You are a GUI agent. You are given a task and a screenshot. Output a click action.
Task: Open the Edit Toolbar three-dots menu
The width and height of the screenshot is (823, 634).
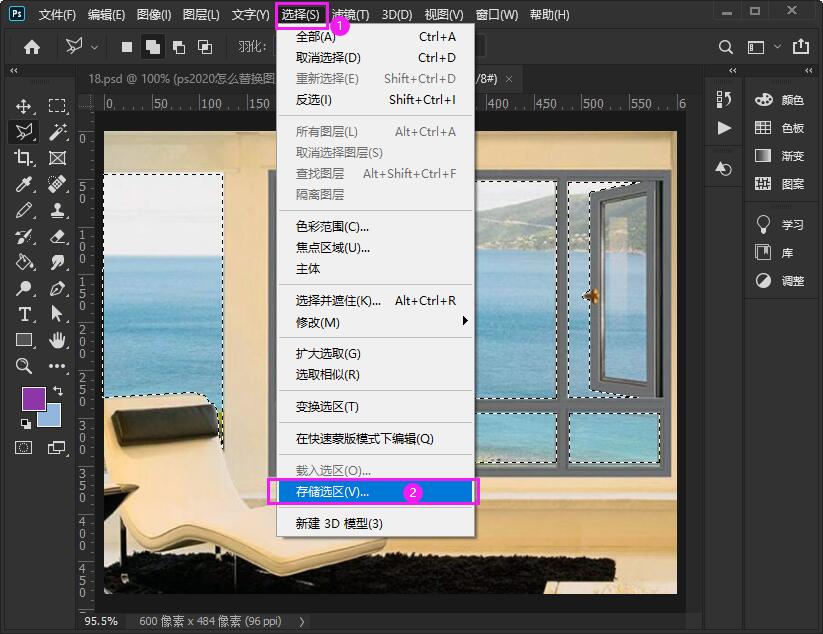click(x=57, y=366)
